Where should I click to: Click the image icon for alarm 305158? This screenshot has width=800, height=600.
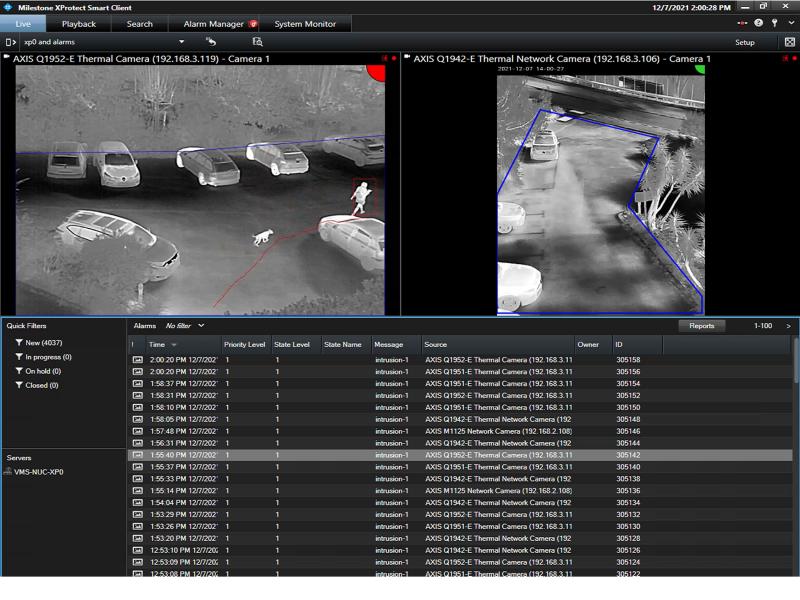click(x=138, y=360)
